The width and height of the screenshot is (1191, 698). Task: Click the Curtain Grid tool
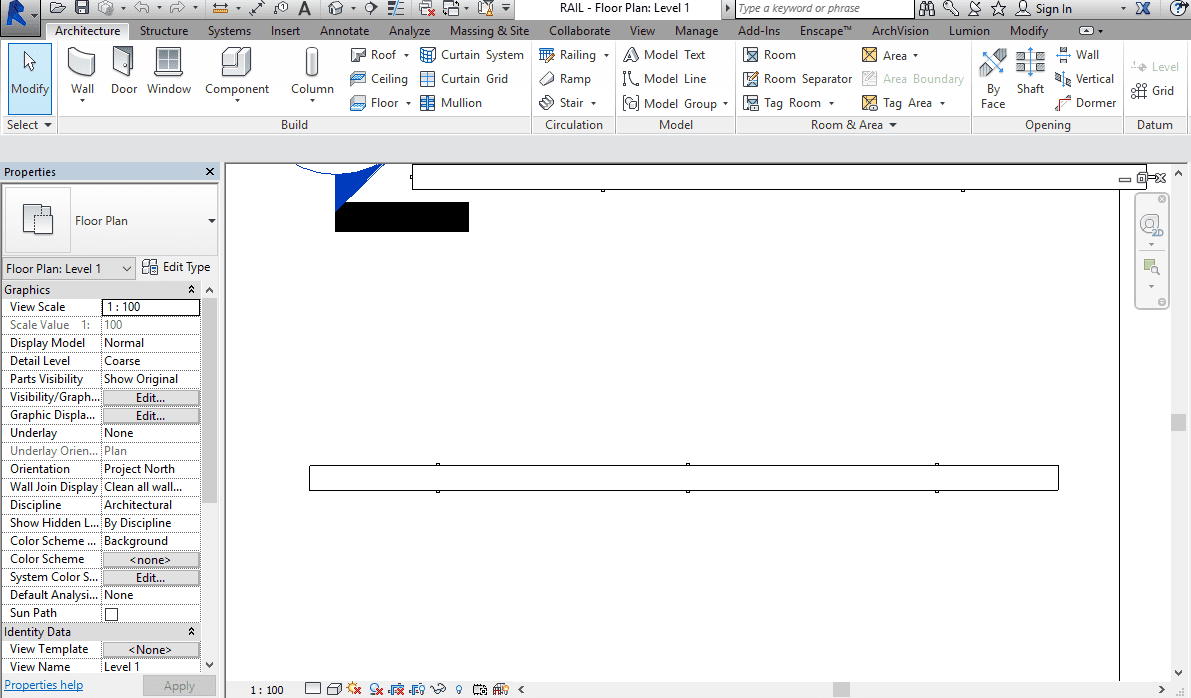[464, 79]
